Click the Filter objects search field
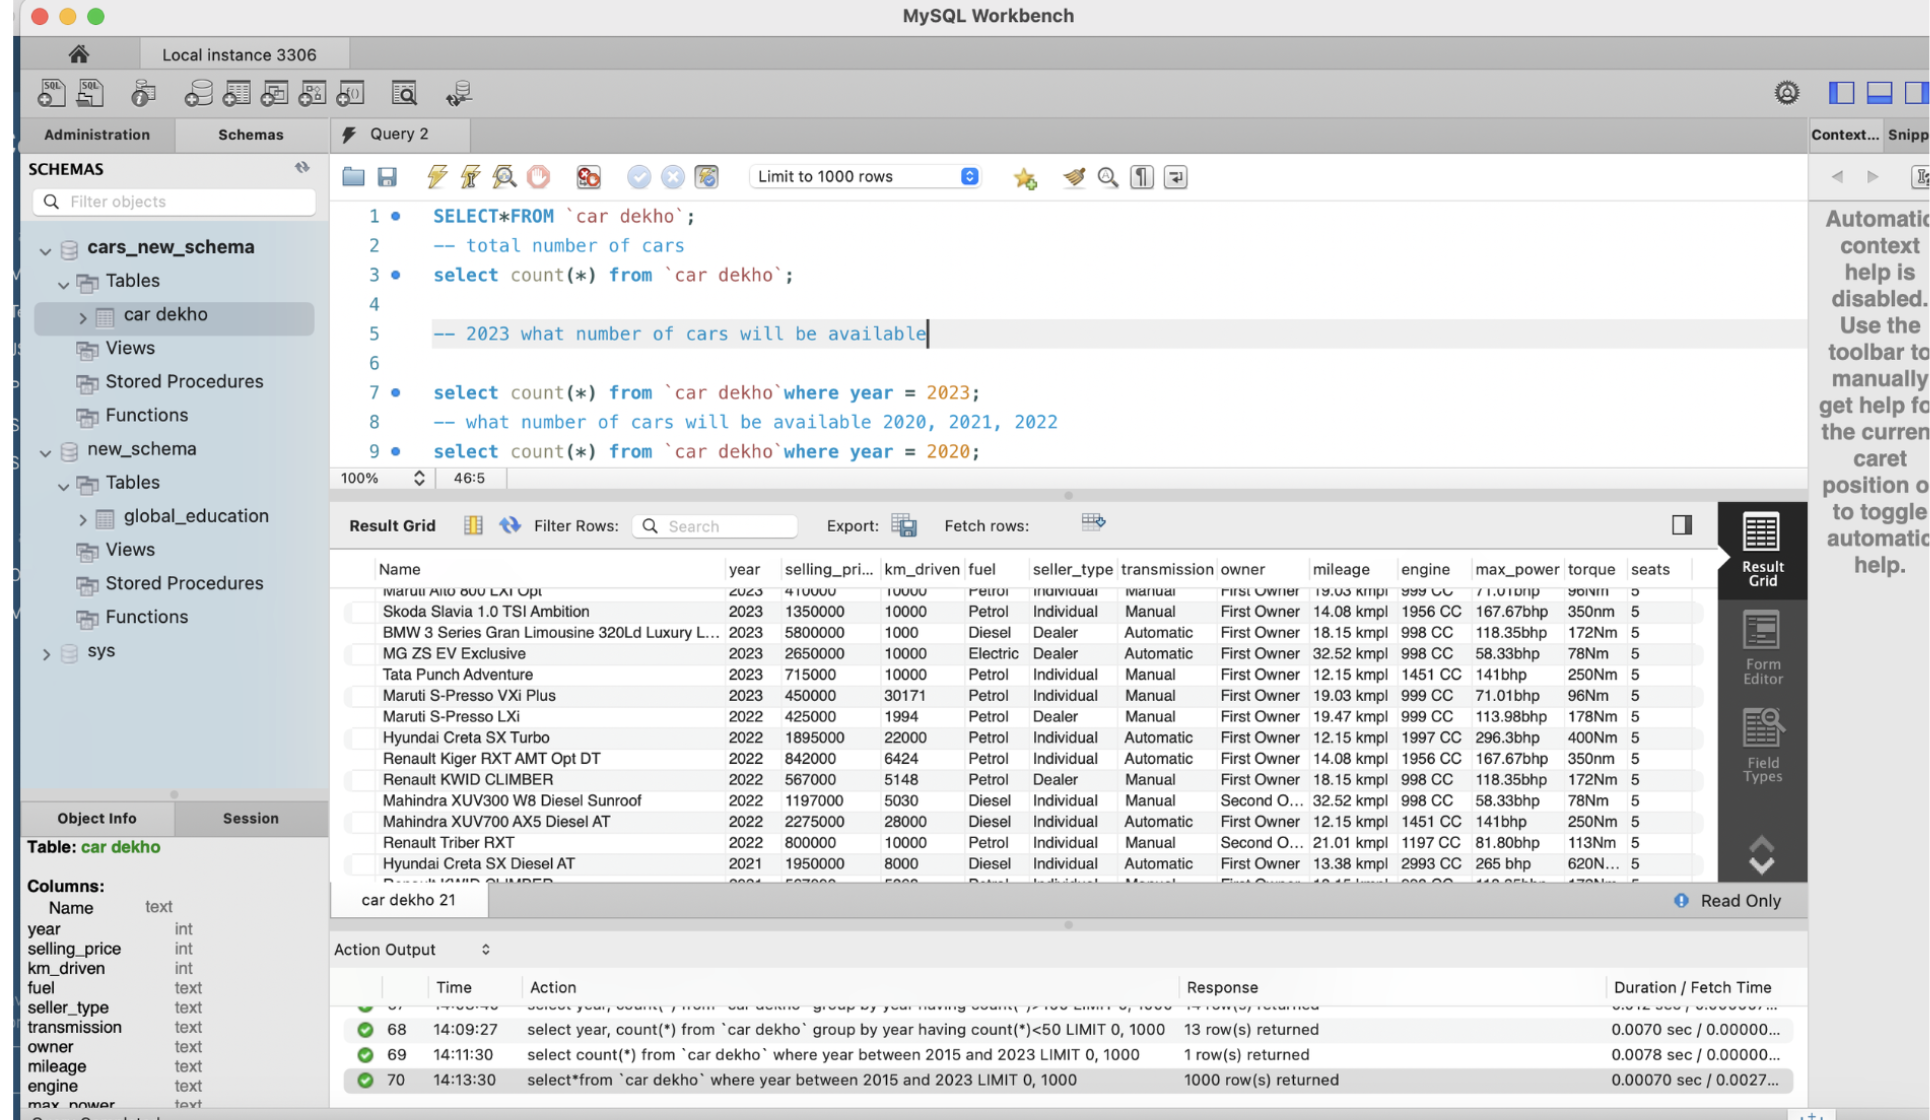 [x=175, y=202]
